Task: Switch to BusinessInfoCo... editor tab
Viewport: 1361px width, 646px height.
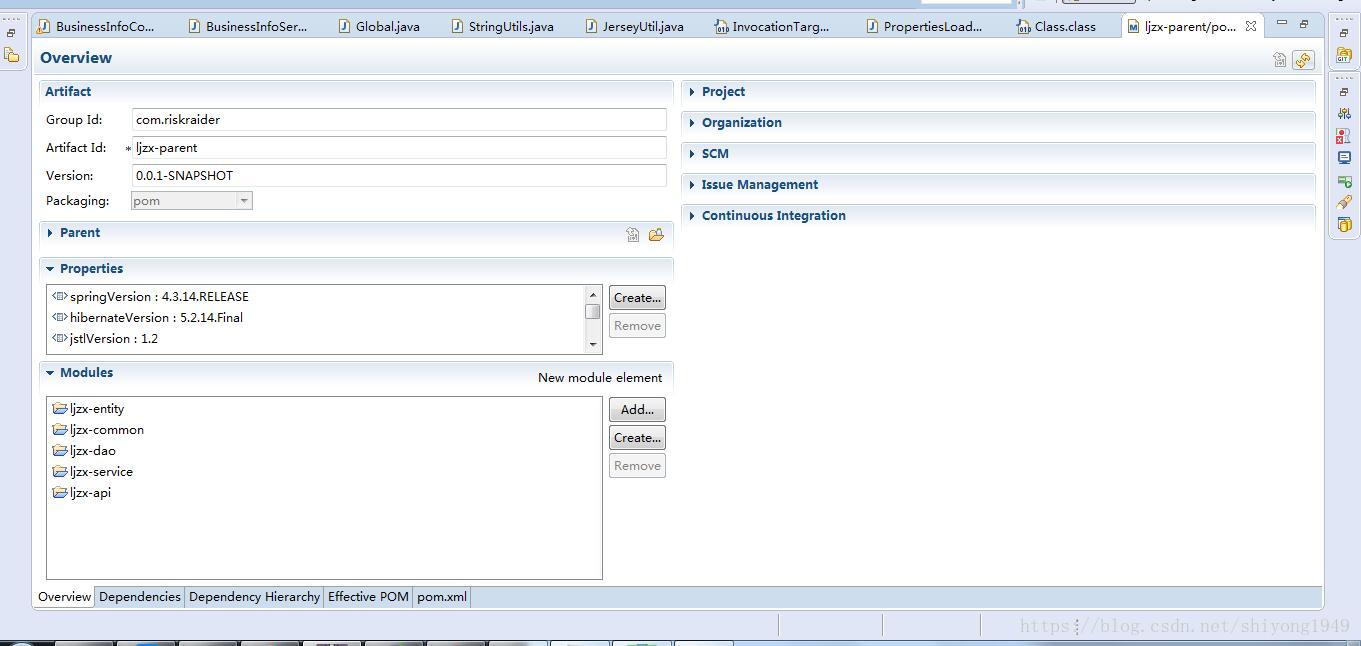Action: [96, 26]
